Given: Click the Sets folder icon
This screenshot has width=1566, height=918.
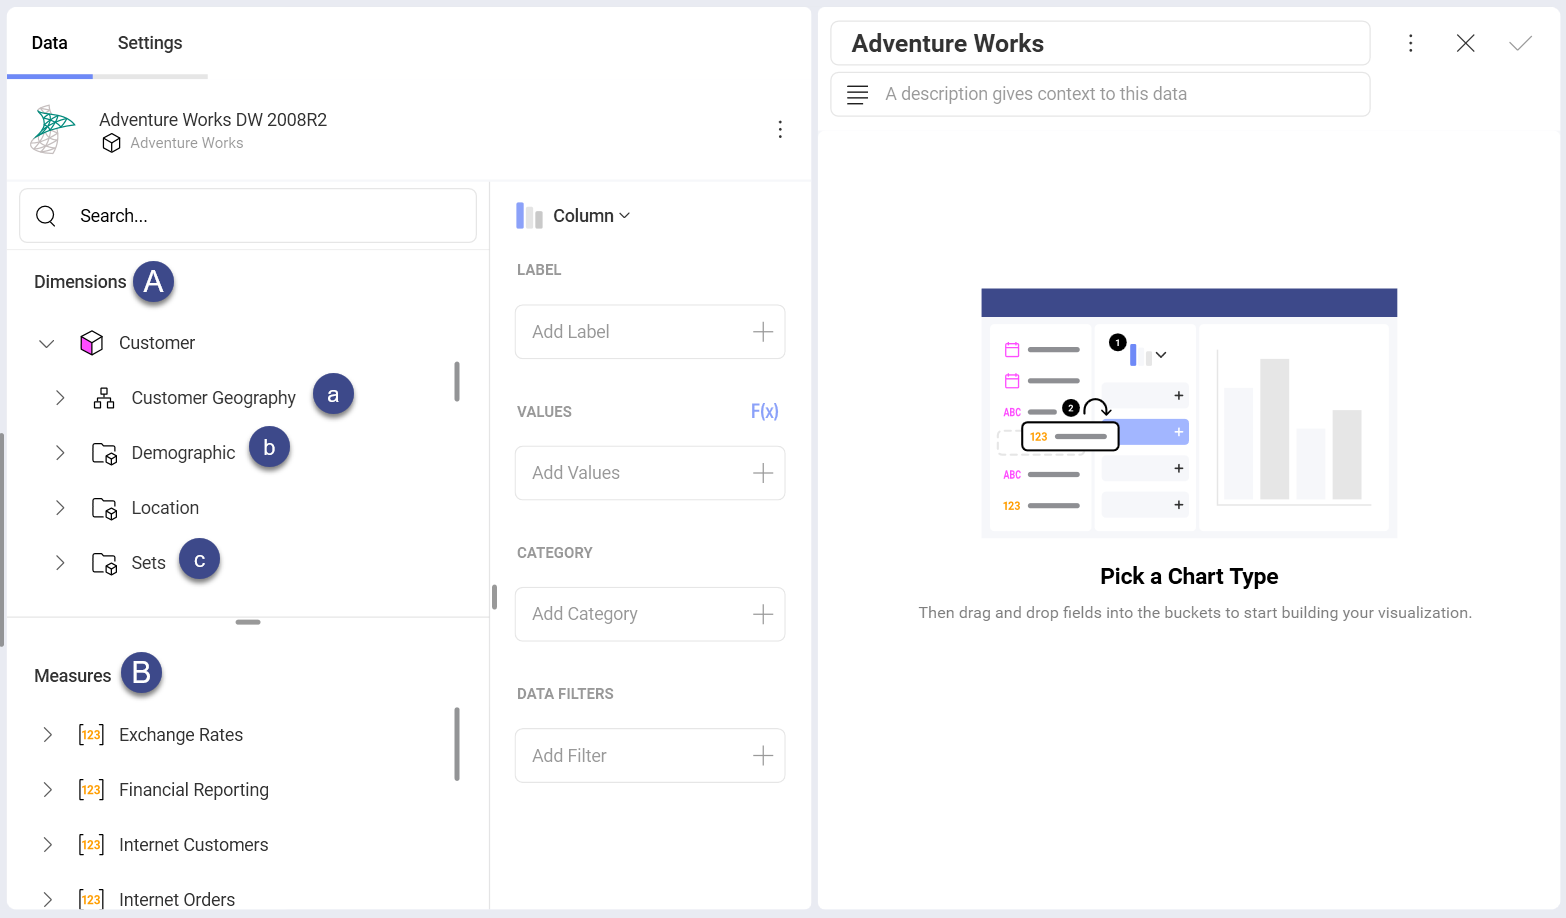Looking at the screenshot, I should [x=105, y=563].
